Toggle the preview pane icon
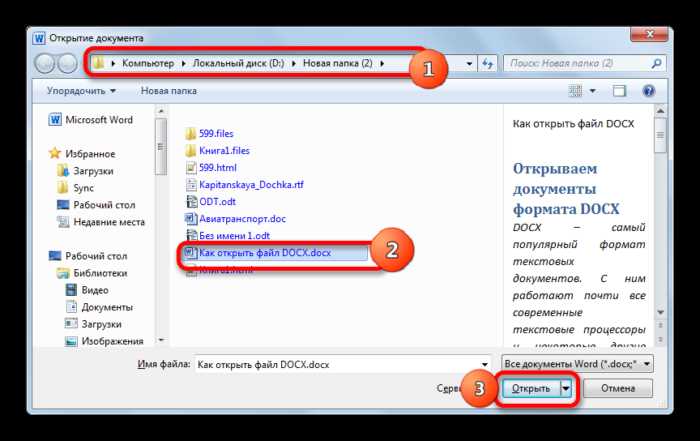The width and height of the screenshot is (700, 441). click(x=619, y=91)
